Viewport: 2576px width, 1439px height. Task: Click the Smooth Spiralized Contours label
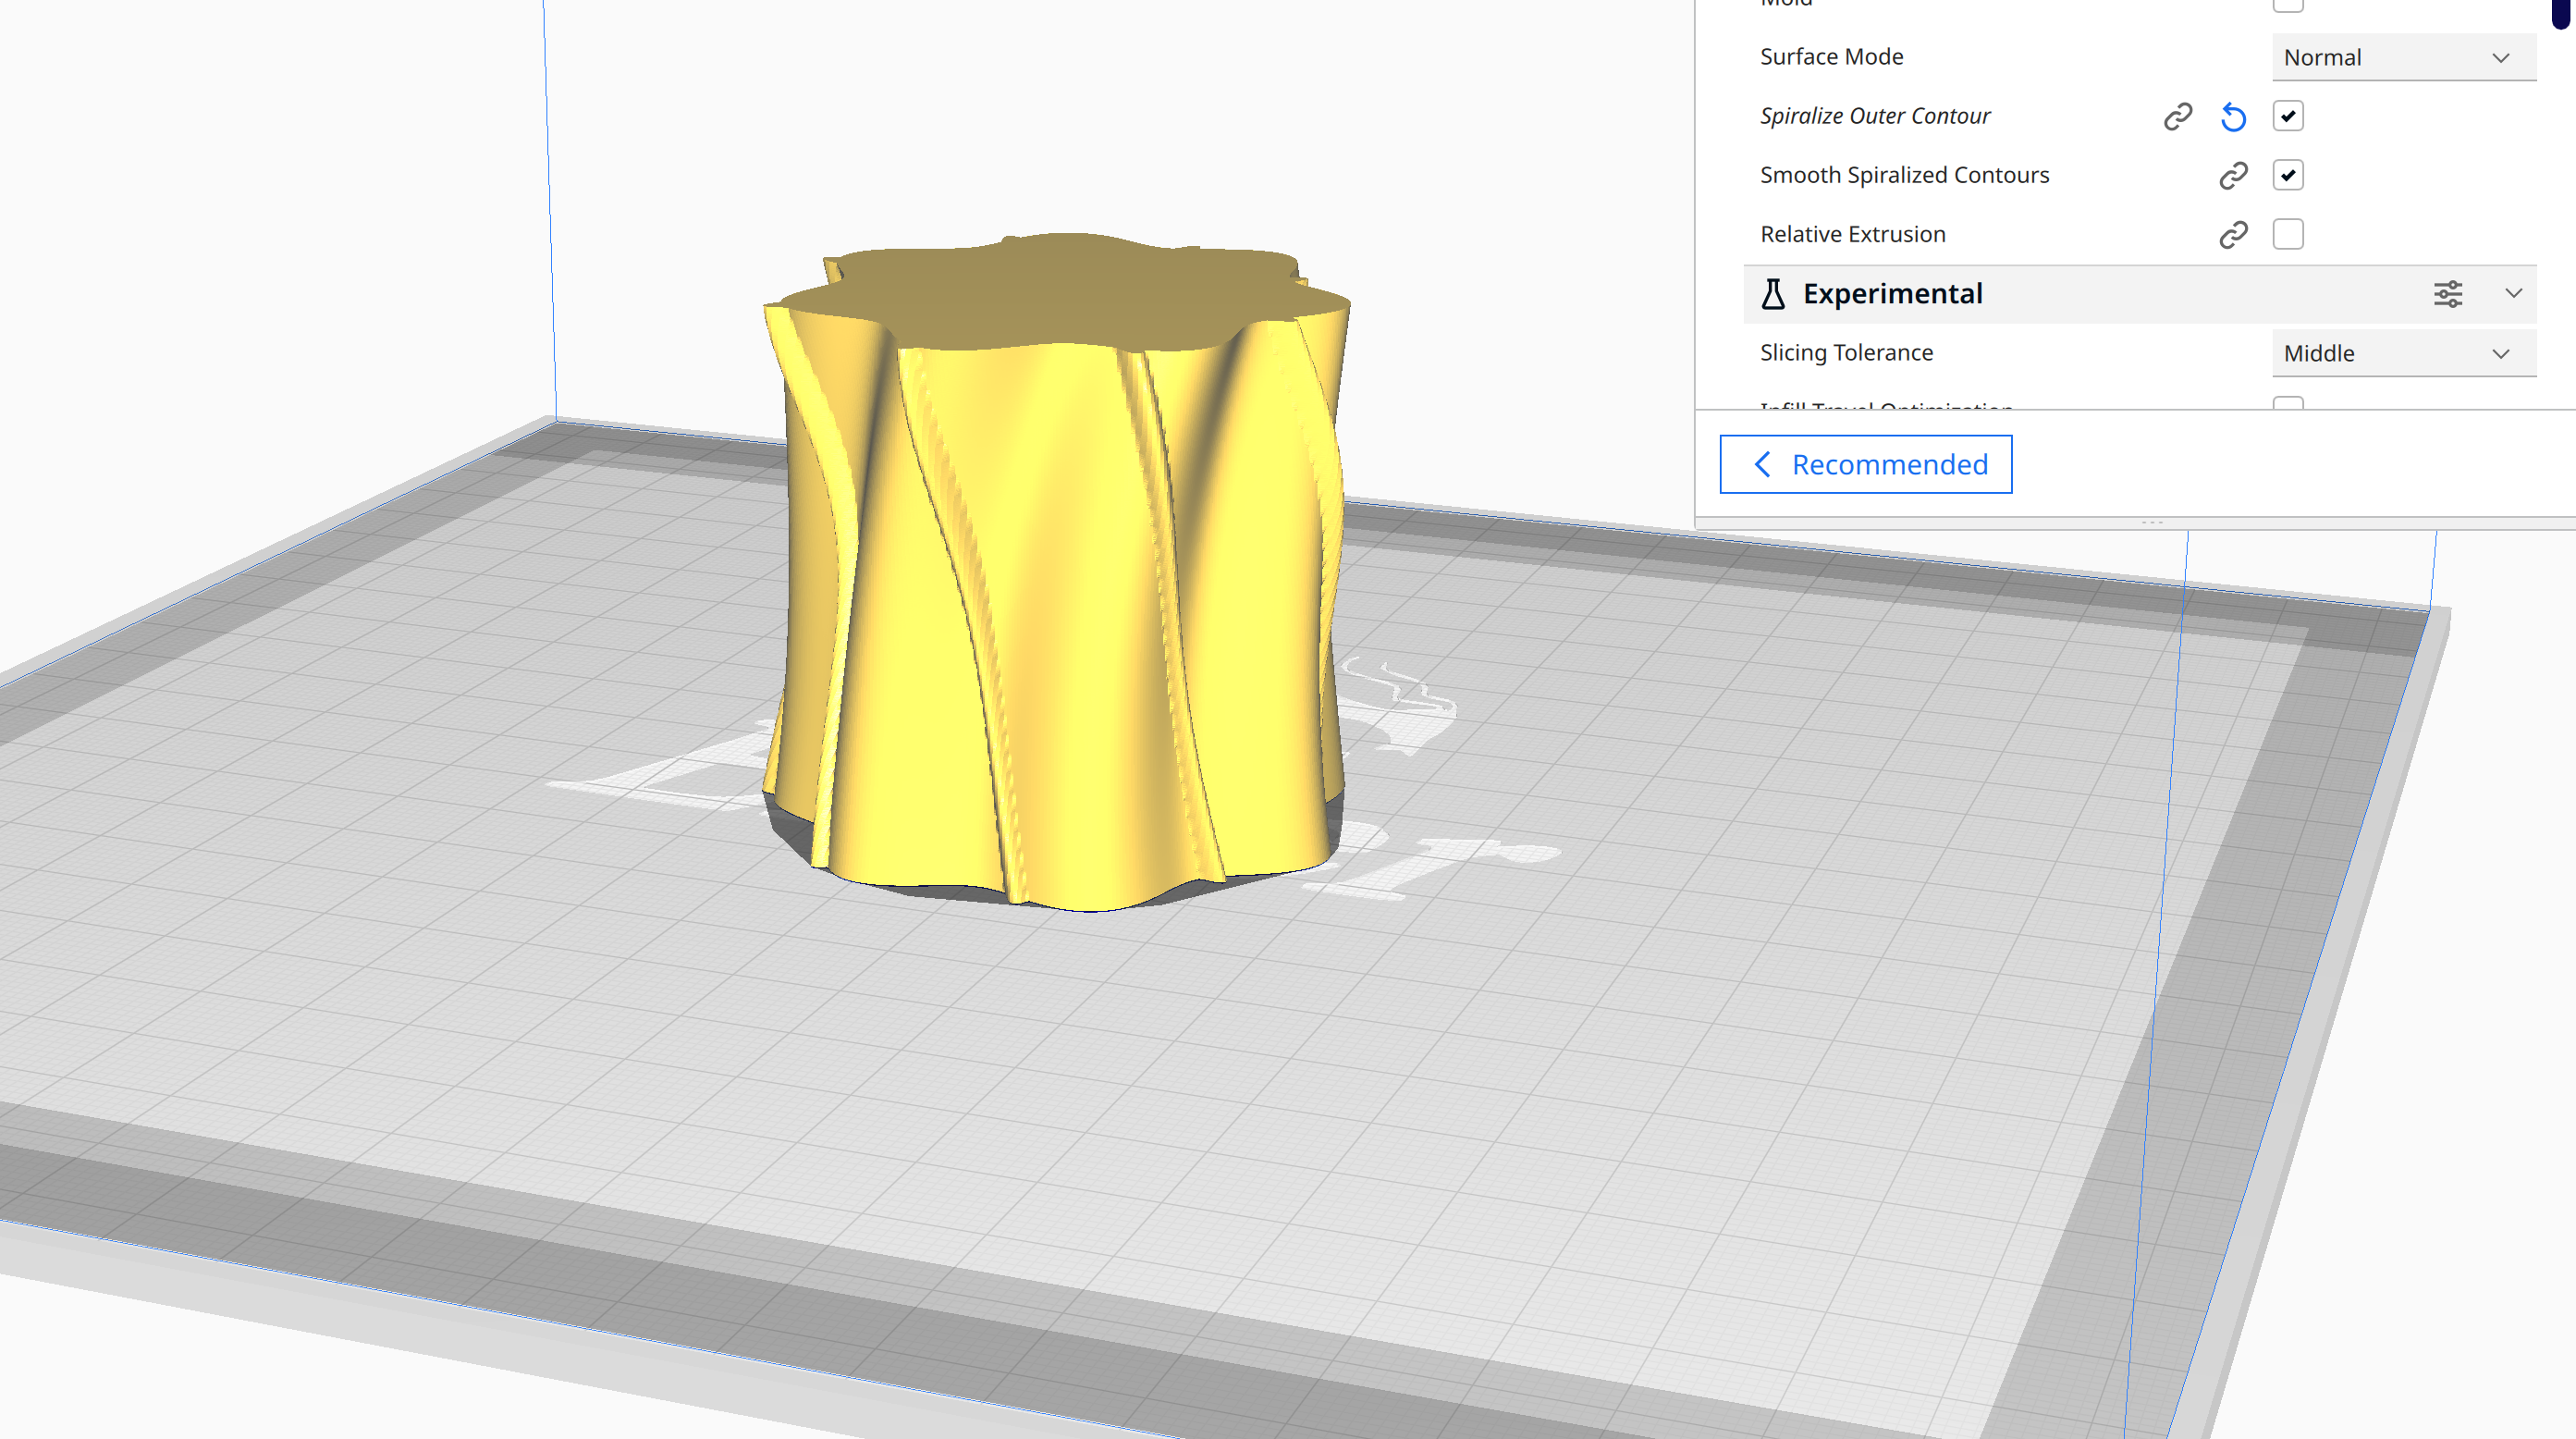click(x=1904, y=175)
